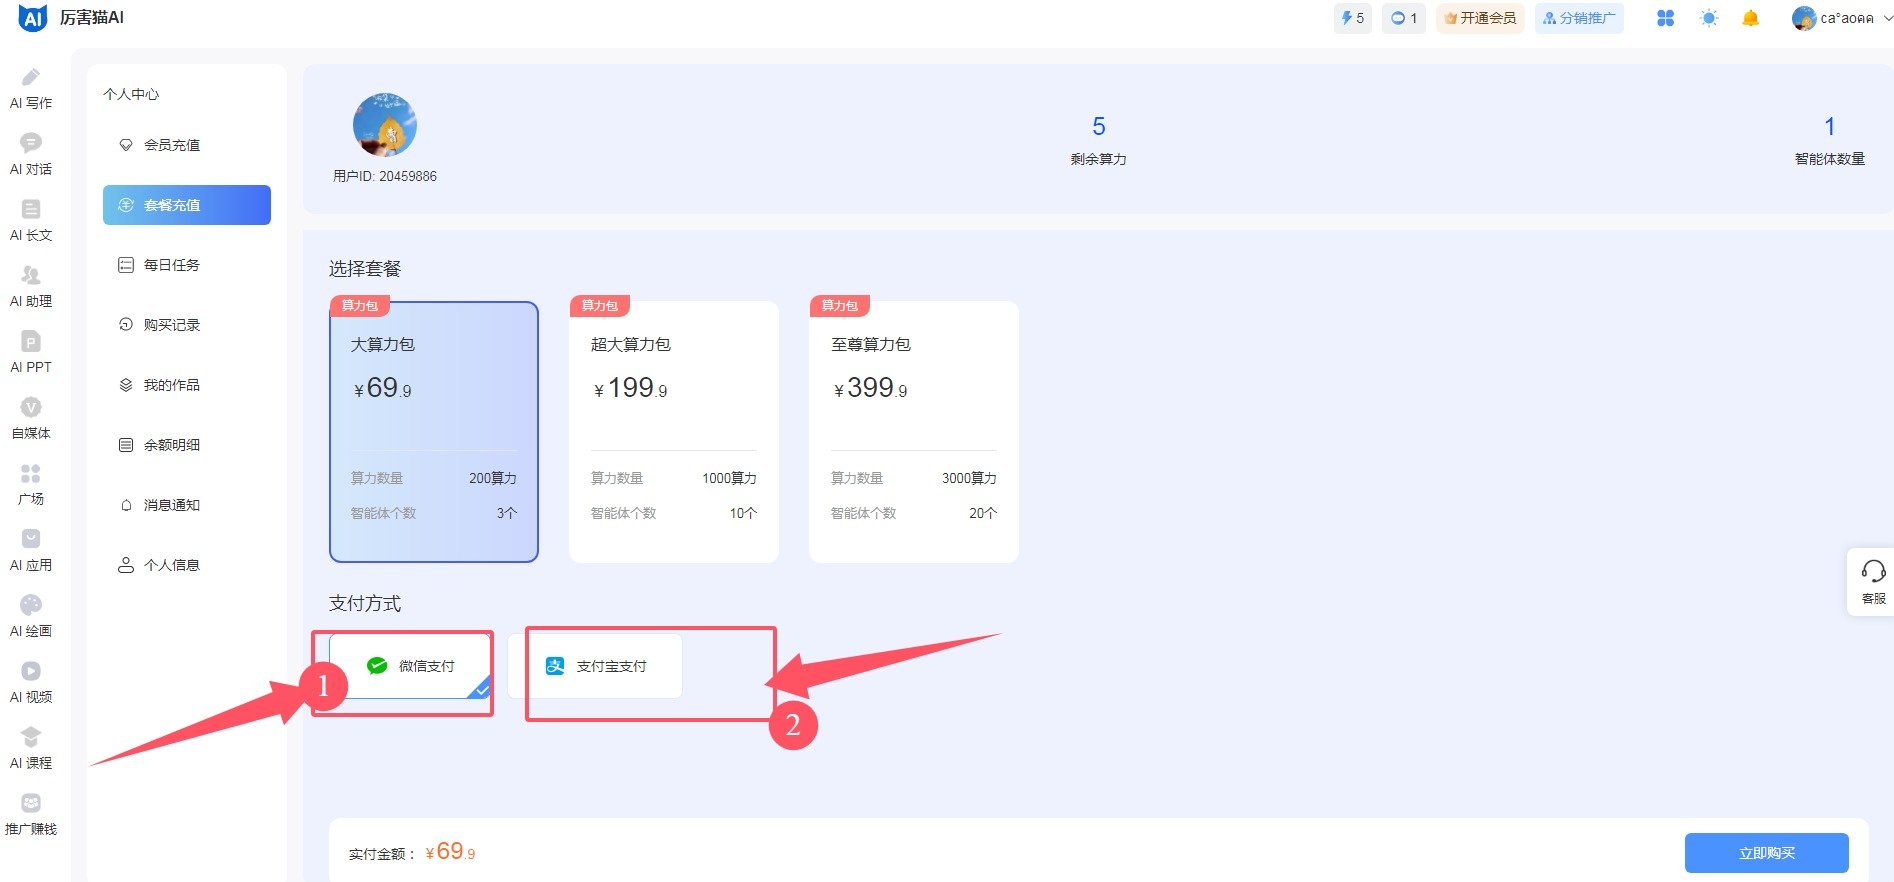Choose the 至尊算力包 ¥399.9 package
Screen dimensions: 1894x882
click(913, 432)
